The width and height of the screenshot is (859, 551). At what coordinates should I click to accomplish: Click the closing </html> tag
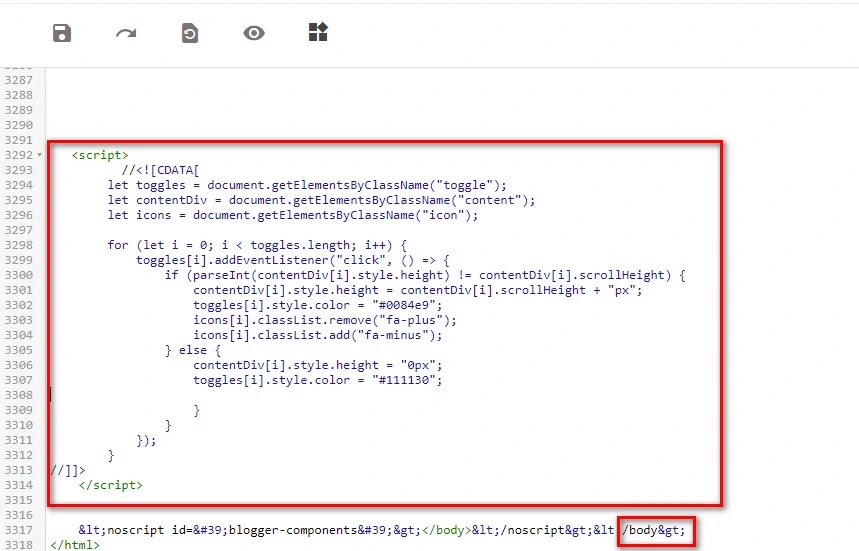[75, 545]
